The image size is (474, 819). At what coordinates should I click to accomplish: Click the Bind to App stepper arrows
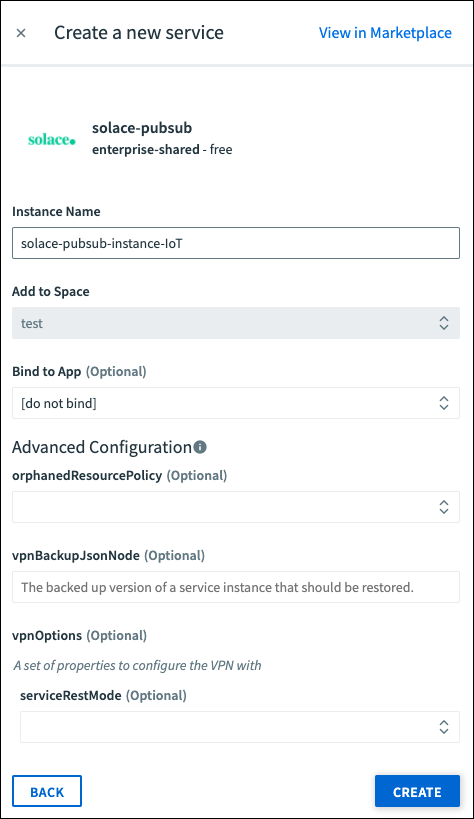(444, 403)
